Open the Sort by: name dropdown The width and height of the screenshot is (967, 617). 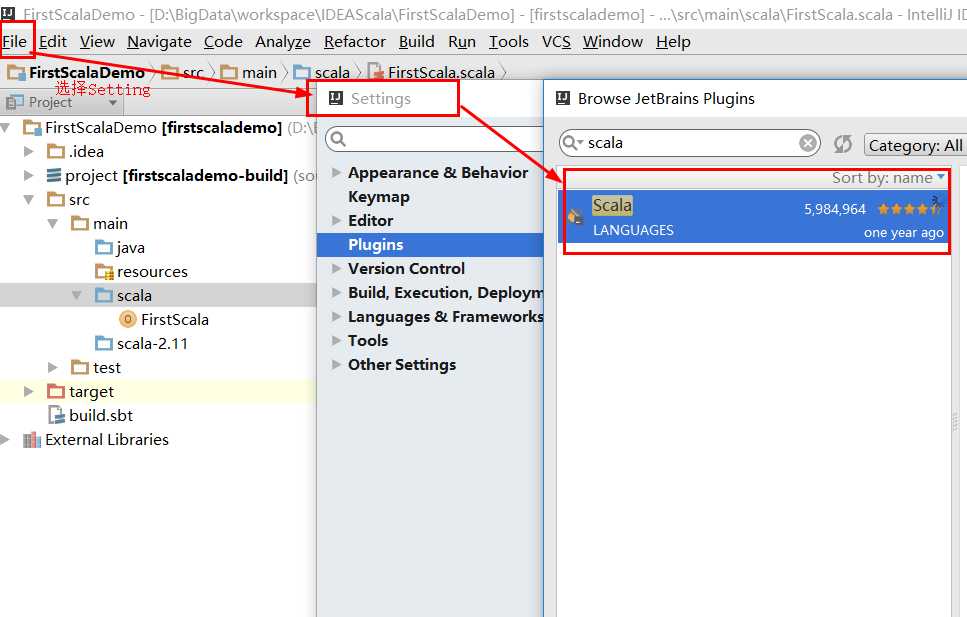point(889,178)
